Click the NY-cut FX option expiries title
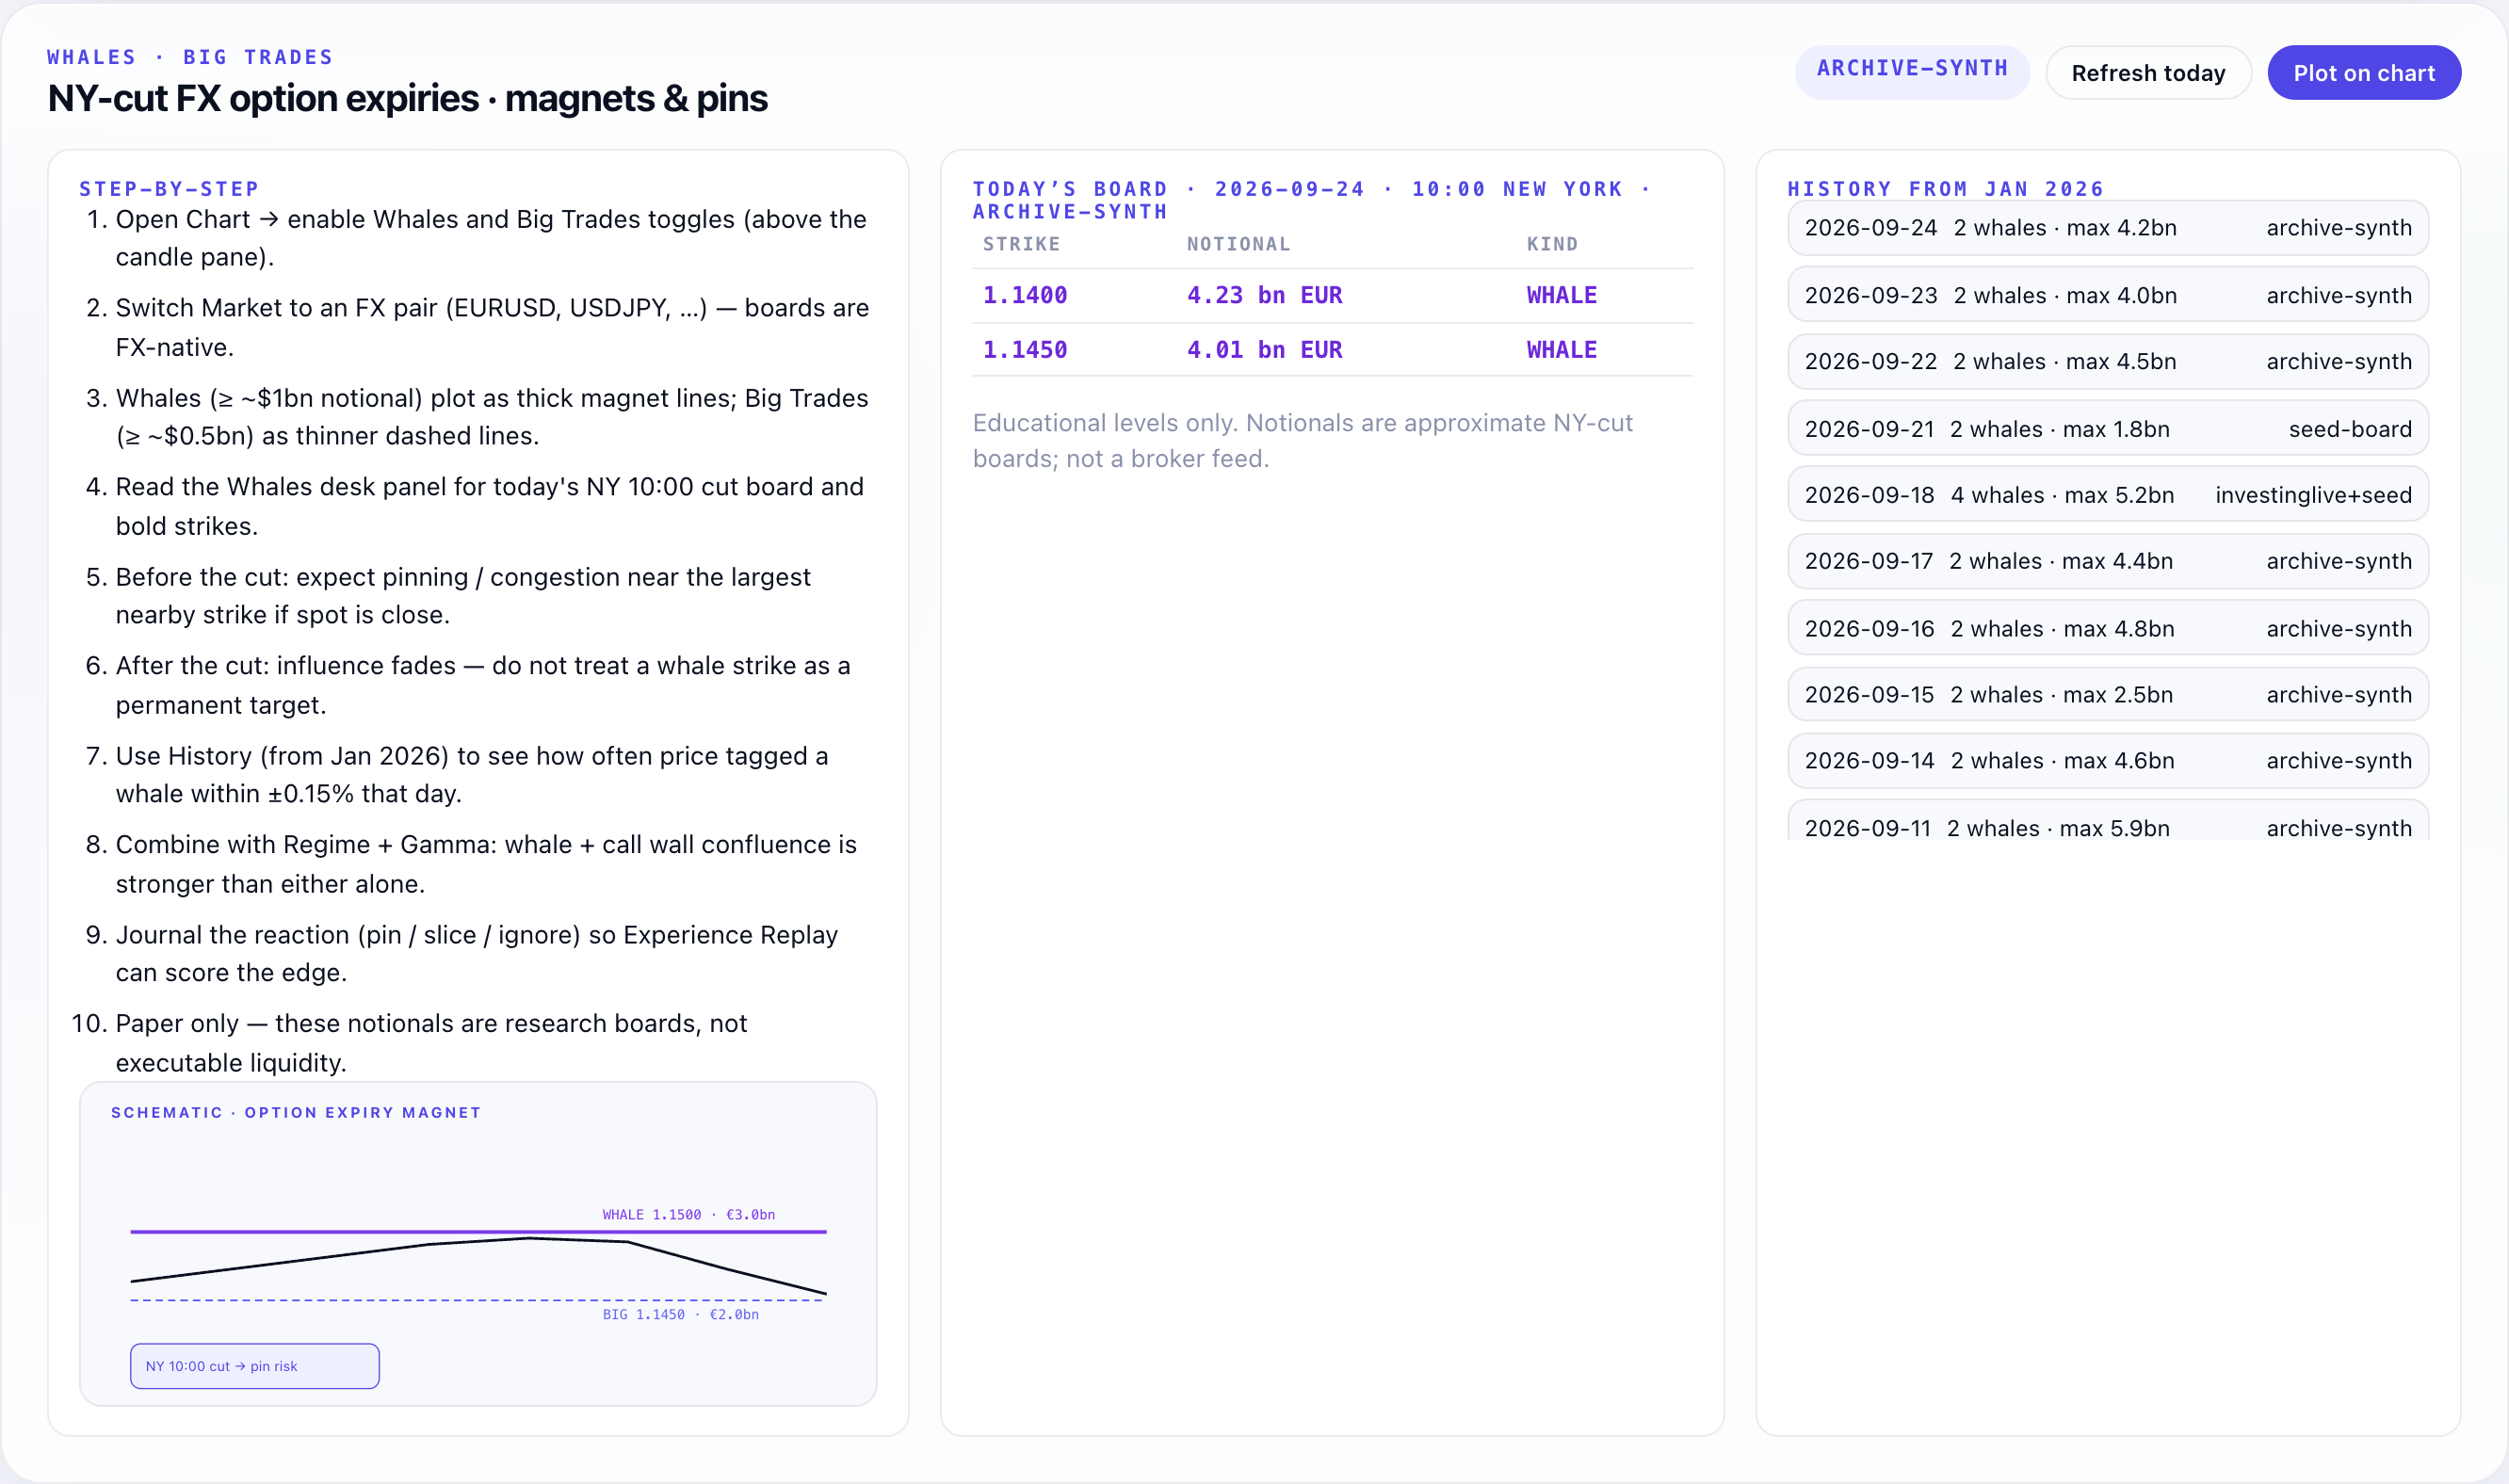Screen dimensions: 2509x1484 [408, 98]
